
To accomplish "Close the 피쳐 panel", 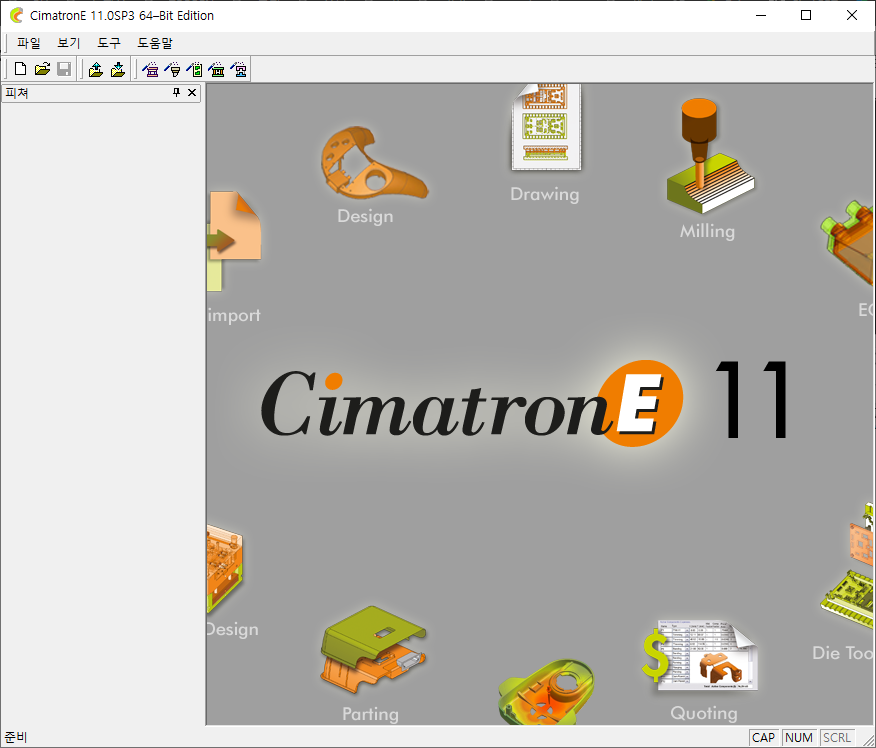I will [x=192, y=92].
